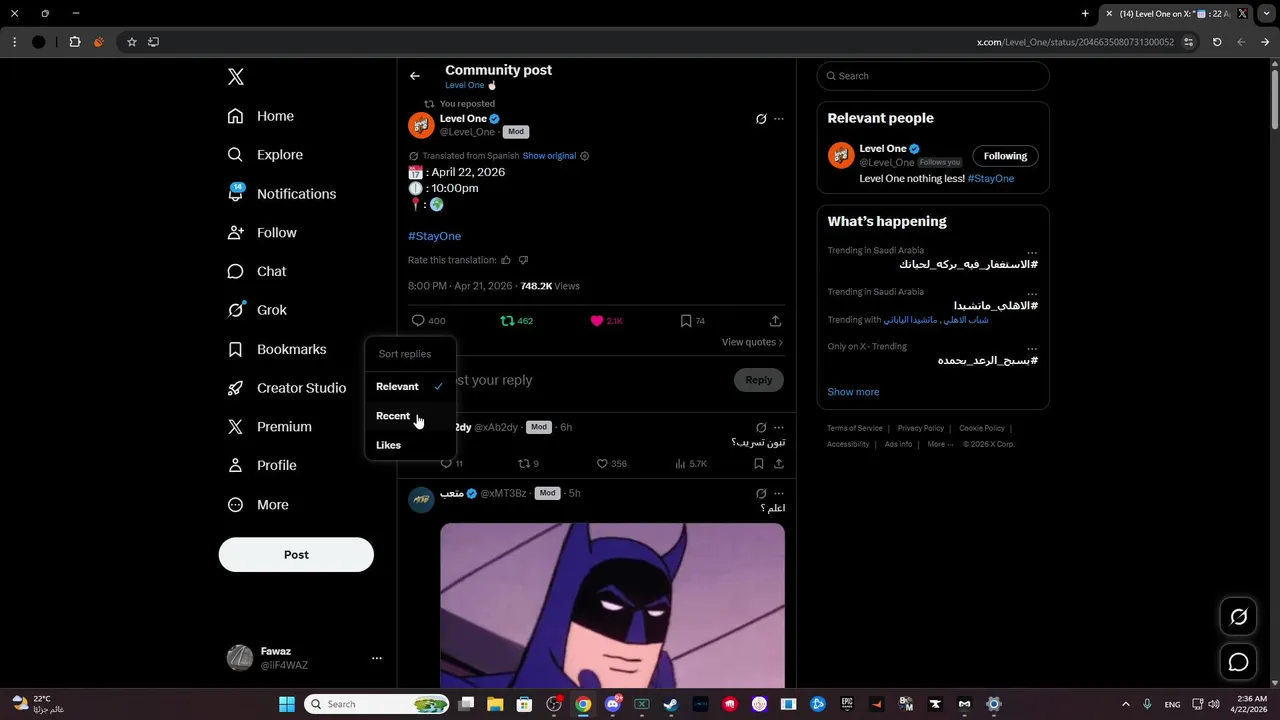The width and height of the screenshot is (1280, 720).
Task: Open options for #الاستغفار_فيه_بركه_لحياتك trend
Action: click(x=1032, y=251)
